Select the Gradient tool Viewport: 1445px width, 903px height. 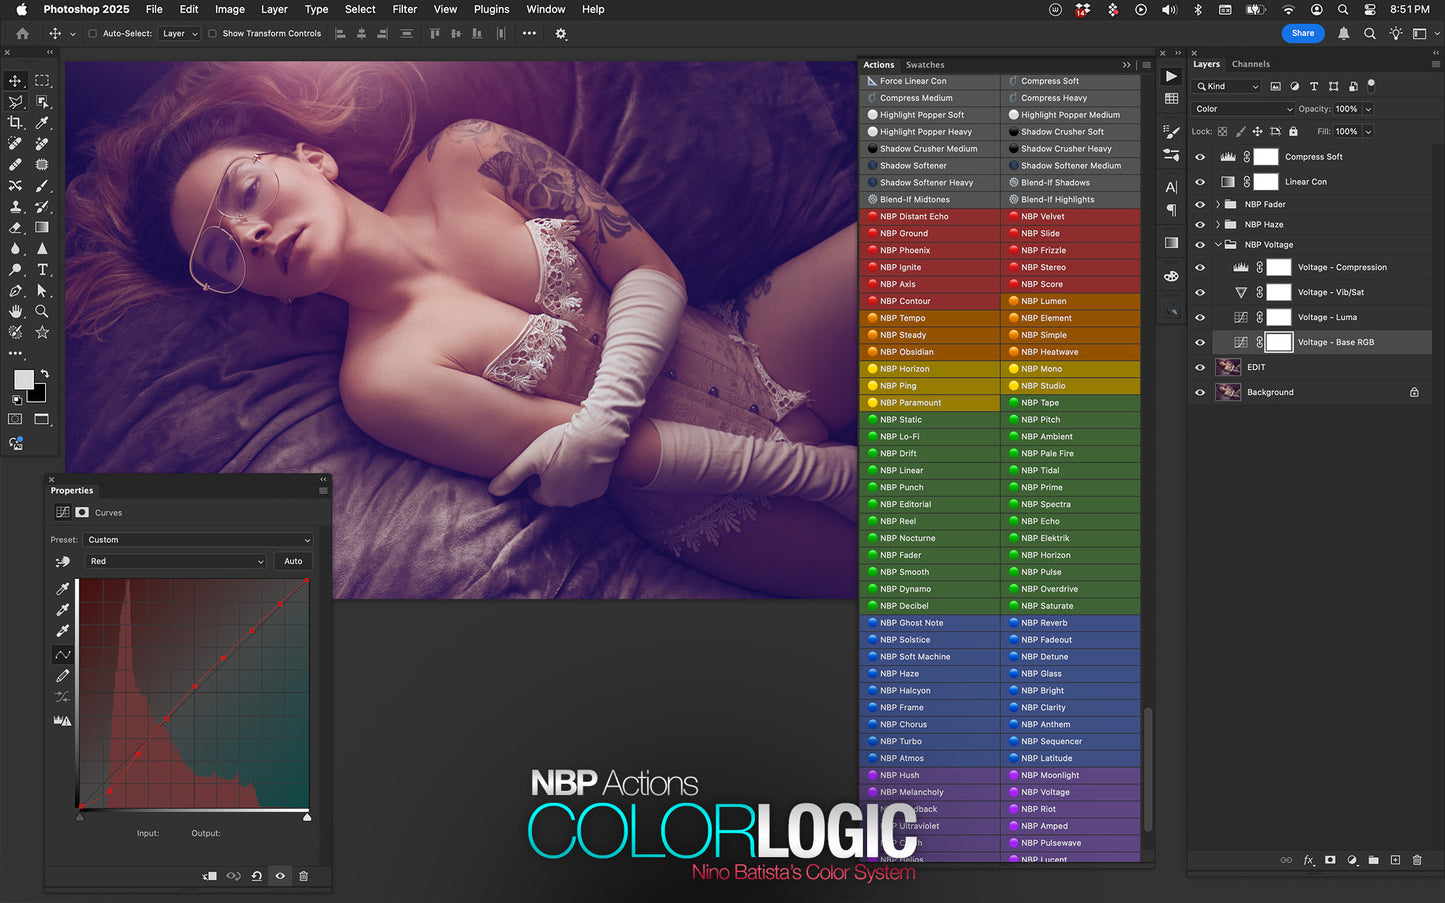pyautogui.click(x=42, y=227)
